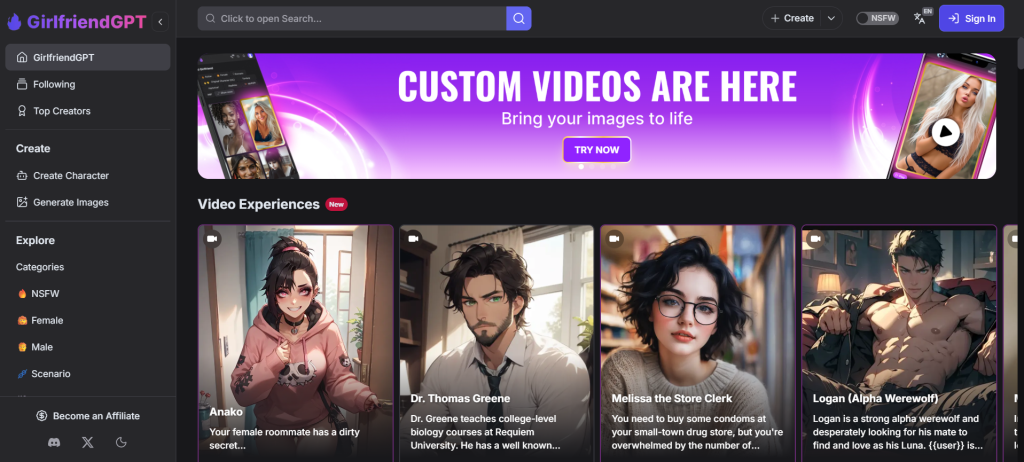This screenshot has width=1024, height=462.
Task: Click the Video Experiences heading
Action: point(259,205)
